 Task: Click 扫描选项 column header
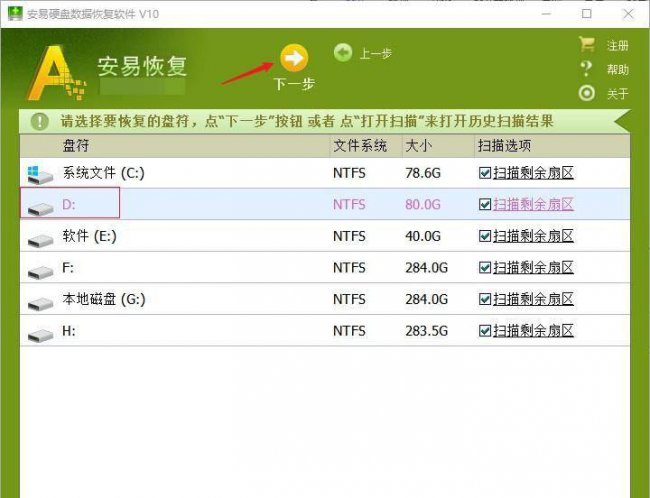click(504, 146)
